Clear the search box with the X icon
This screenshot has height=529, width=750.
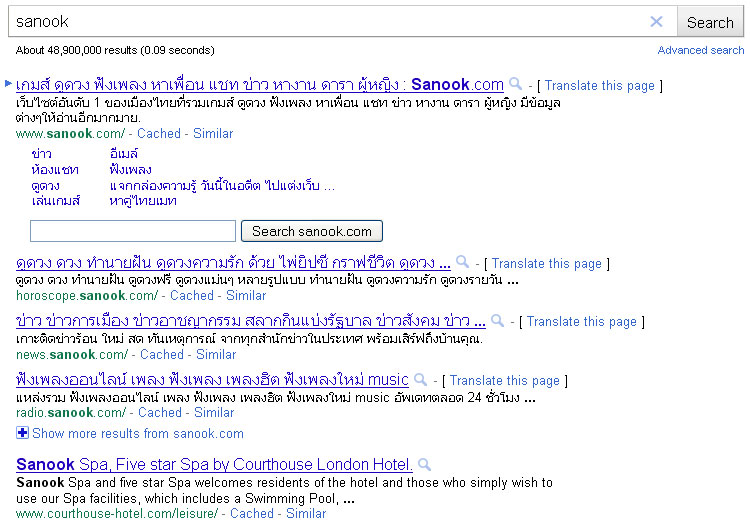tap(656, 22)
